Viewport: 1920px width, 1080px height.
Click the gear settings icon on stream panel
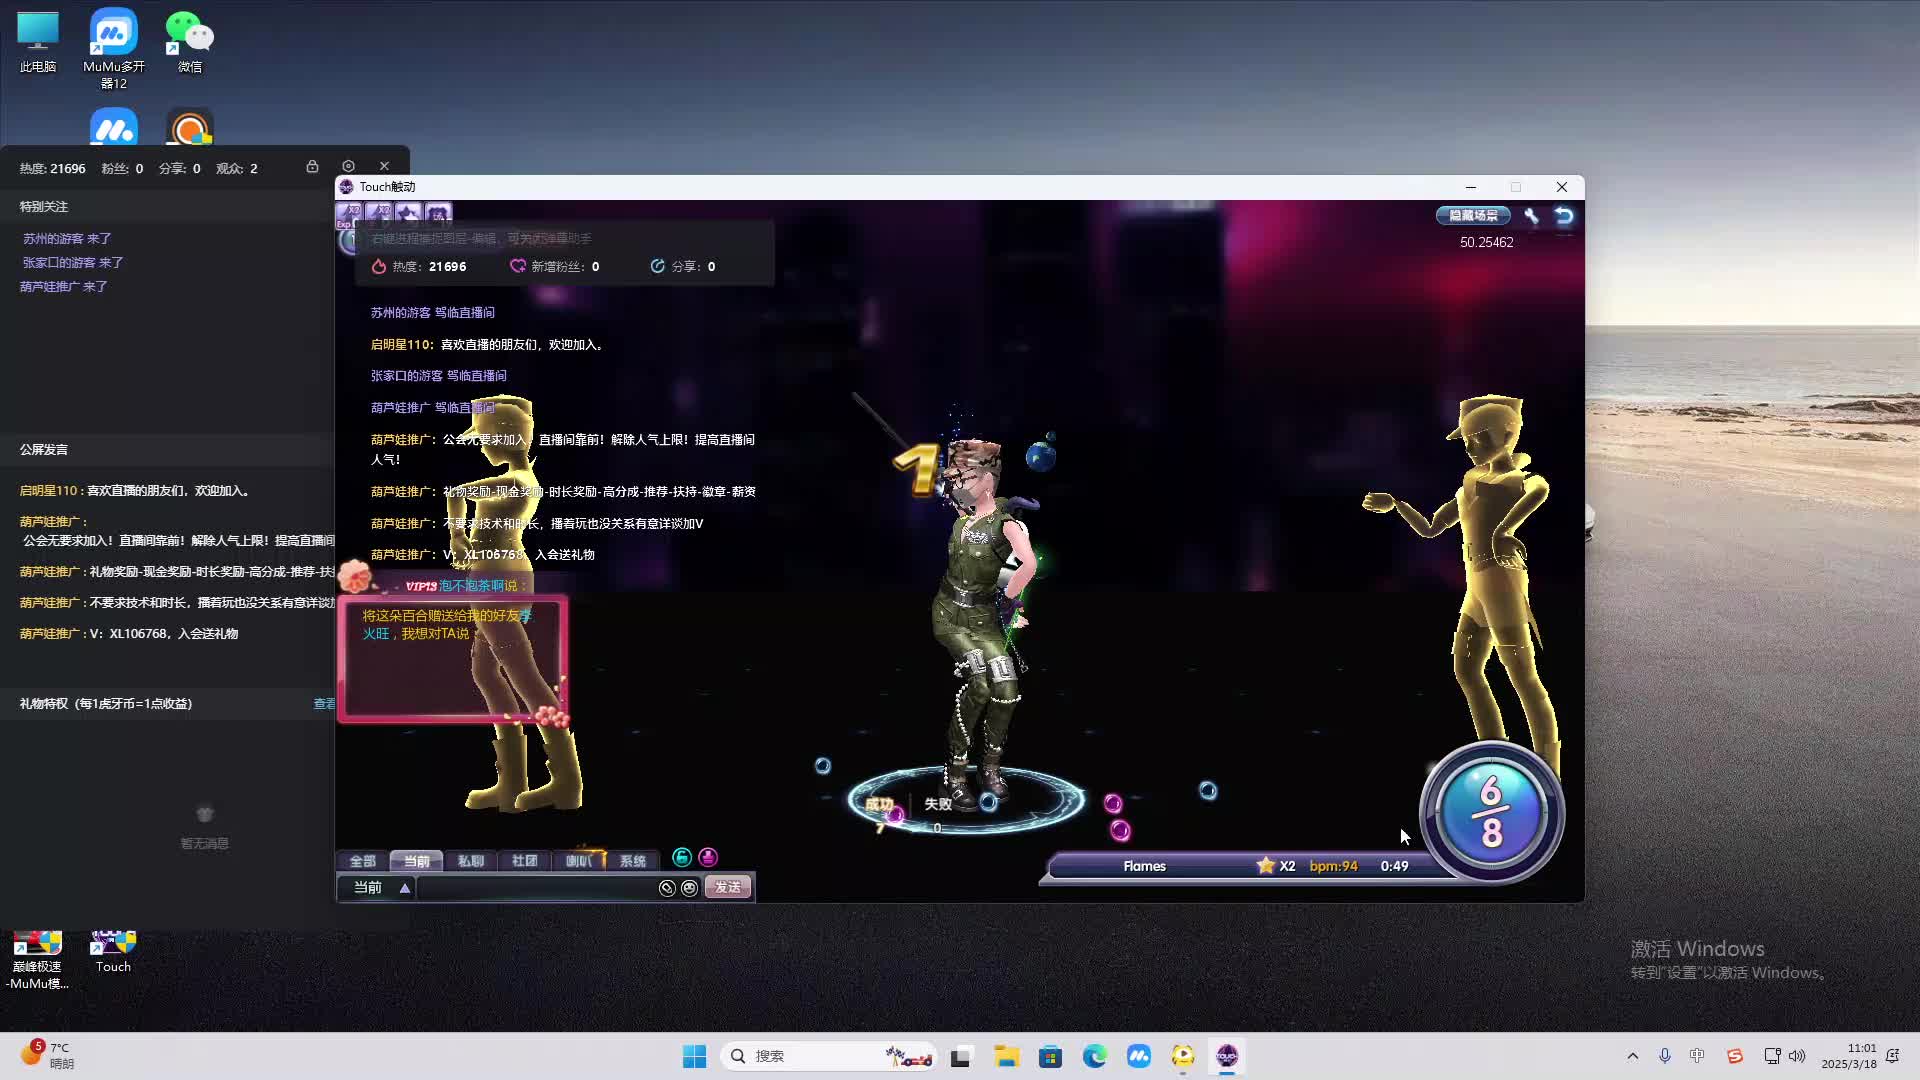click(x=348, y=166)
